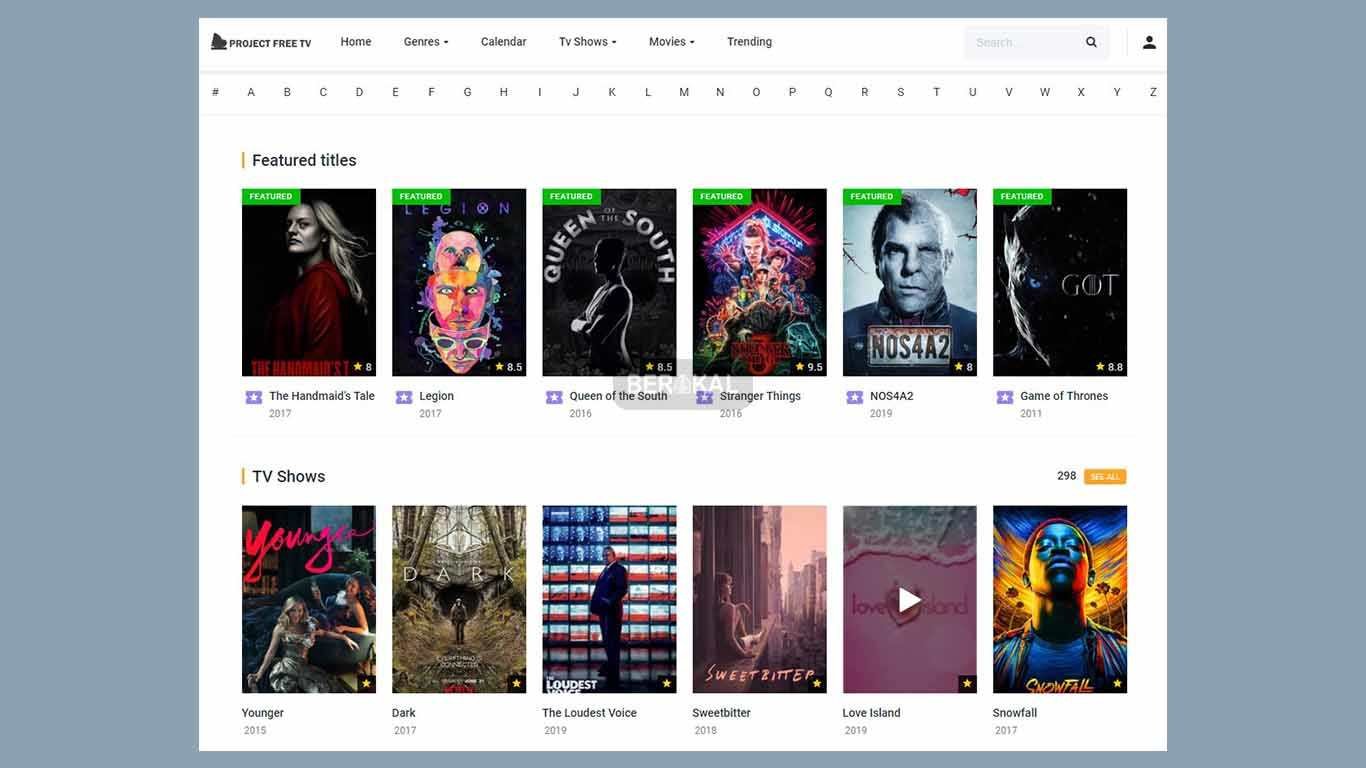Click the ticket icon beside The Handmaid's Tale

click(x=254, y=397)
